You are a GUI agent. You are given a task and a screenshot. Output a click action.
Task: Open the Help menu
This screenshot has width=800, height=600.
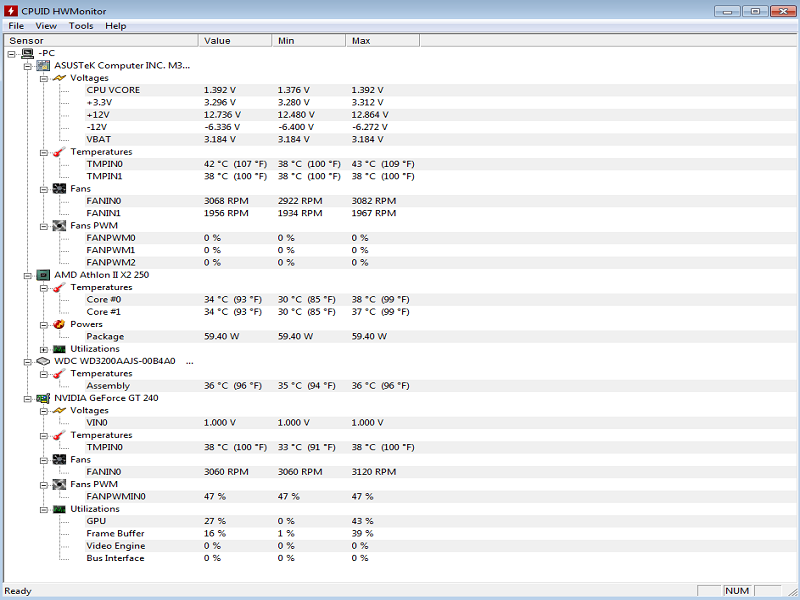[116, 26]
